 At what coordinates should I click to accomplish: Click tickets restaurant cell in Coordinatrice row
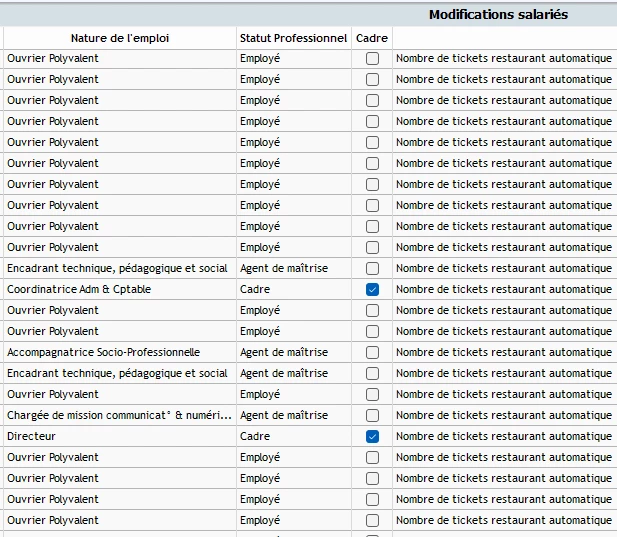tap(503, 289)
